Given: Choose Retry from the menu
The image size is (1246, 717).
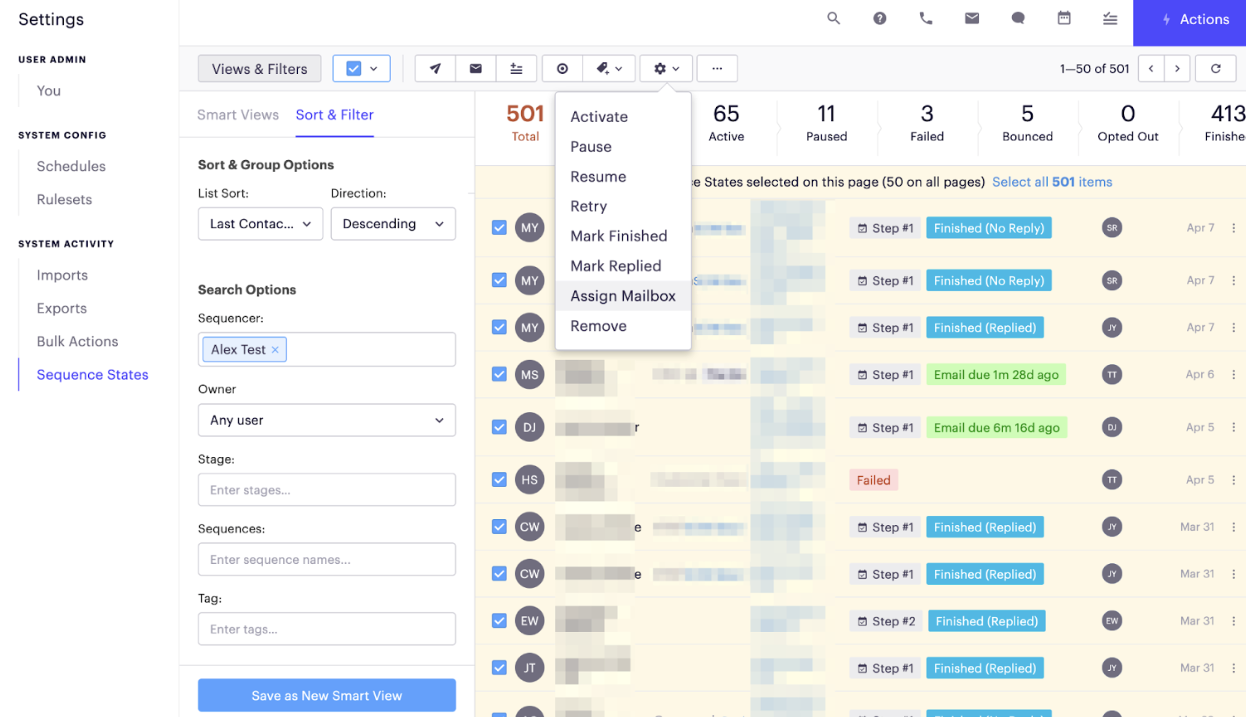Looking at the screenshot, I should click(x=623, y=207).
